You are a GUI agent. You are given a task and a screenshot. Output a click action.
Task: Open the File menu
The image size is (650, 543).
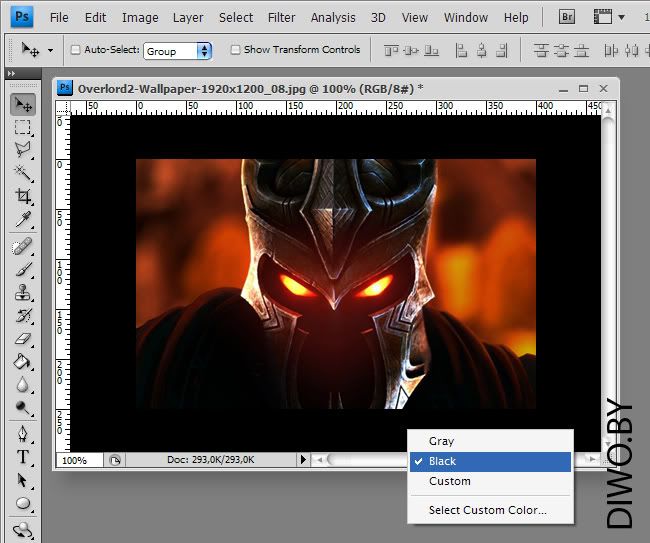pos(59,17)
